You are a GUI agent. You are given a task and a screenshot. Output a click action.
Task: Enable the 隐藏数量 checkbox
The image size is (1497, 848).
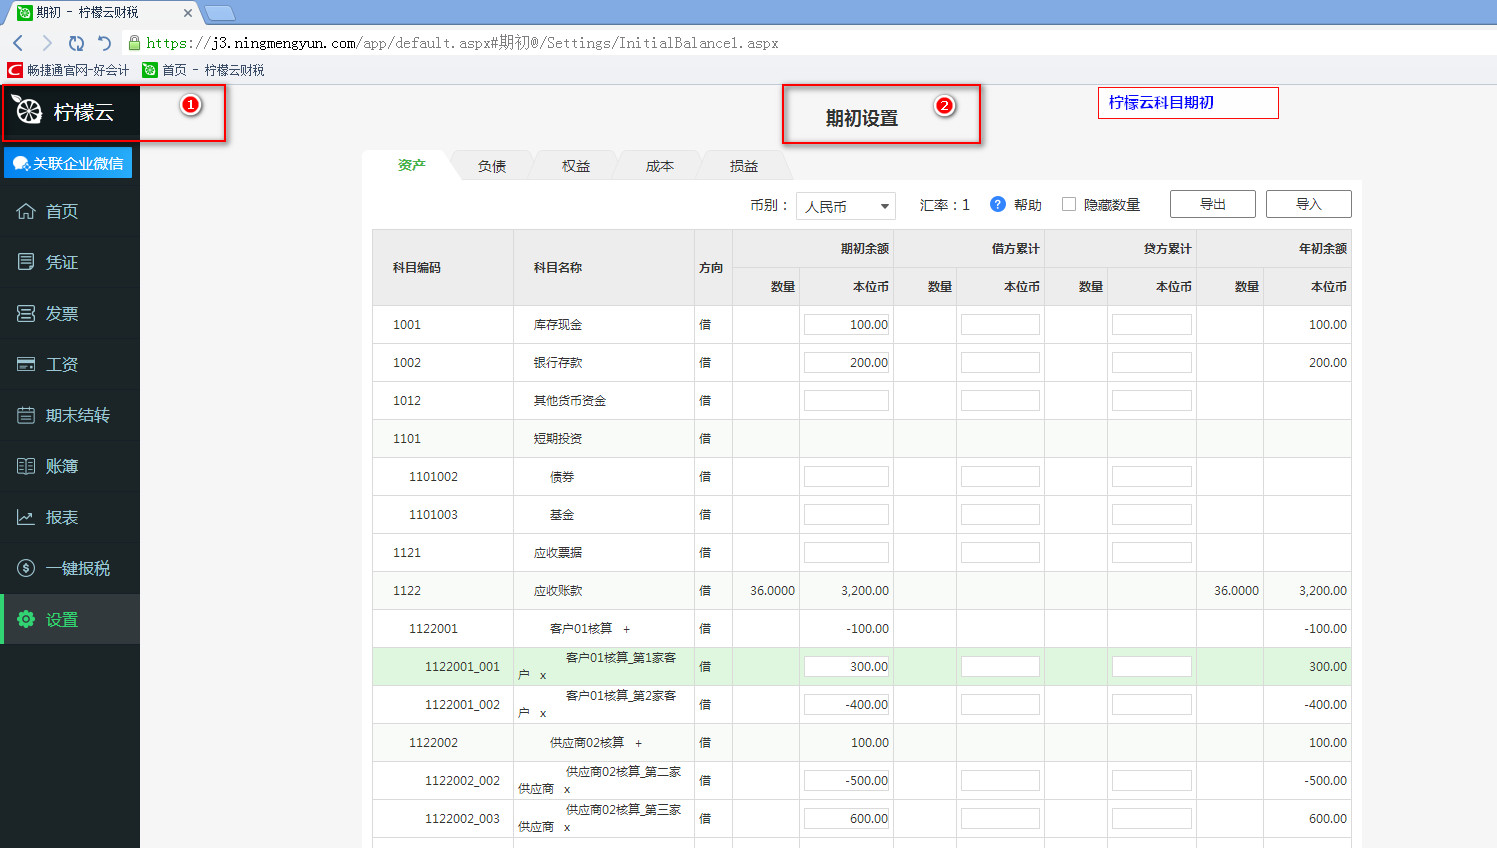tap(1069, 204)
